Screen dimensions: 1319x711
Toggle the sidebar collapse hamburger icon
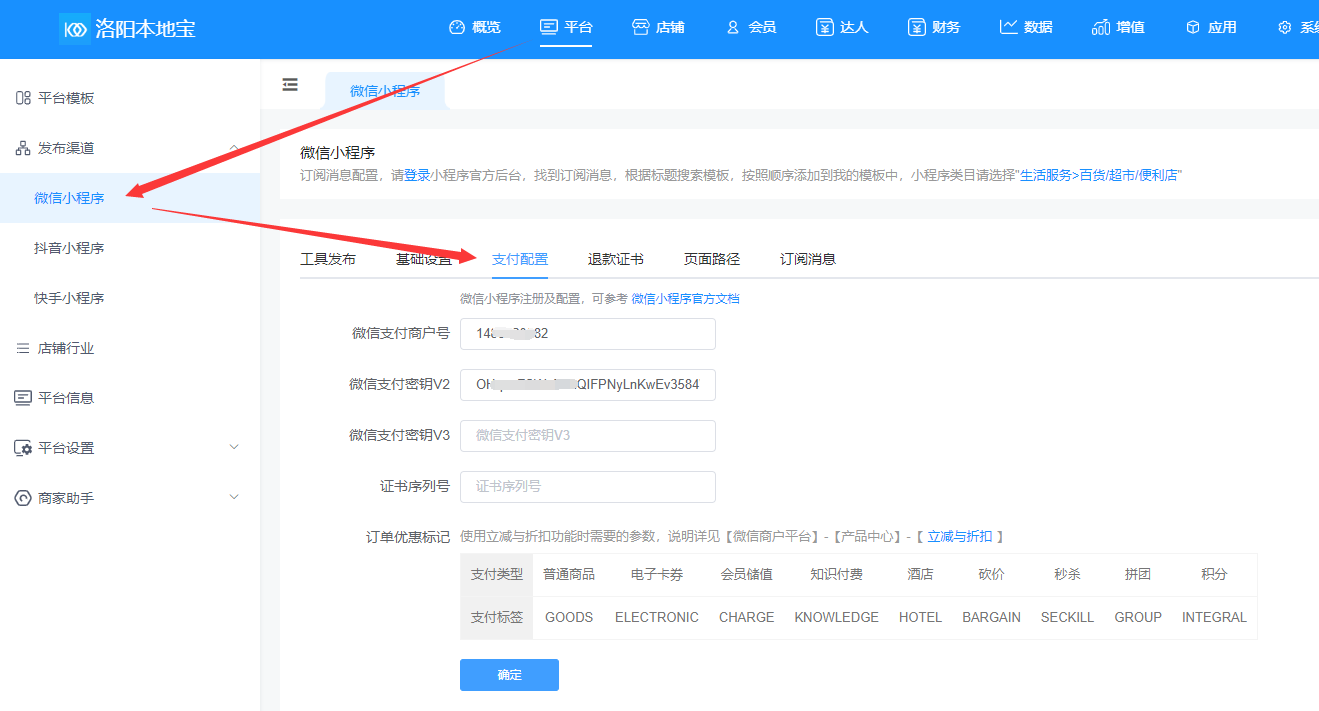pyautogui.click(x=290, y=85)
